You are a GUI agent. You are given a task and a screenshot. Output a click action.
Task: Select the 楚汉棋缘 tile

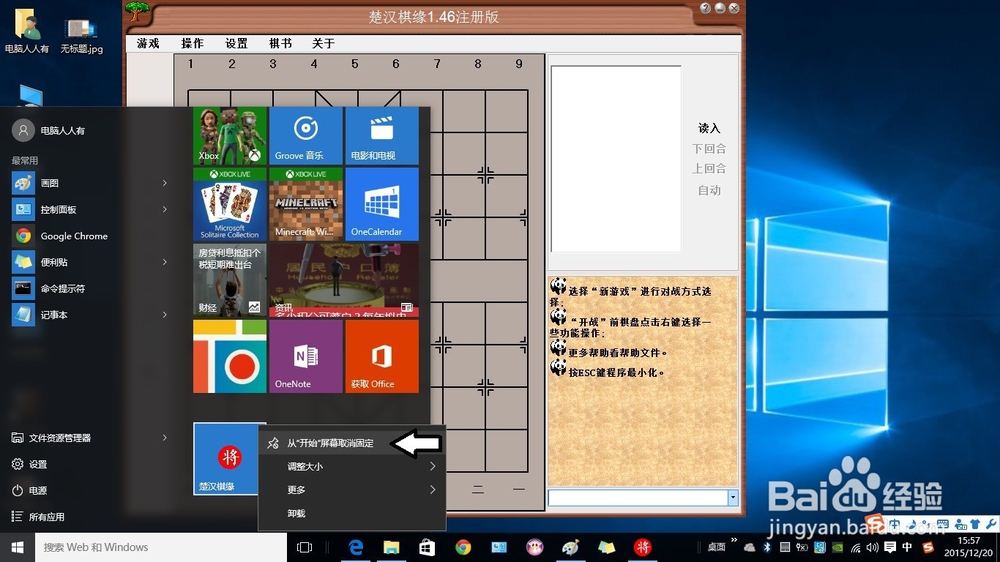pos(226,459)
